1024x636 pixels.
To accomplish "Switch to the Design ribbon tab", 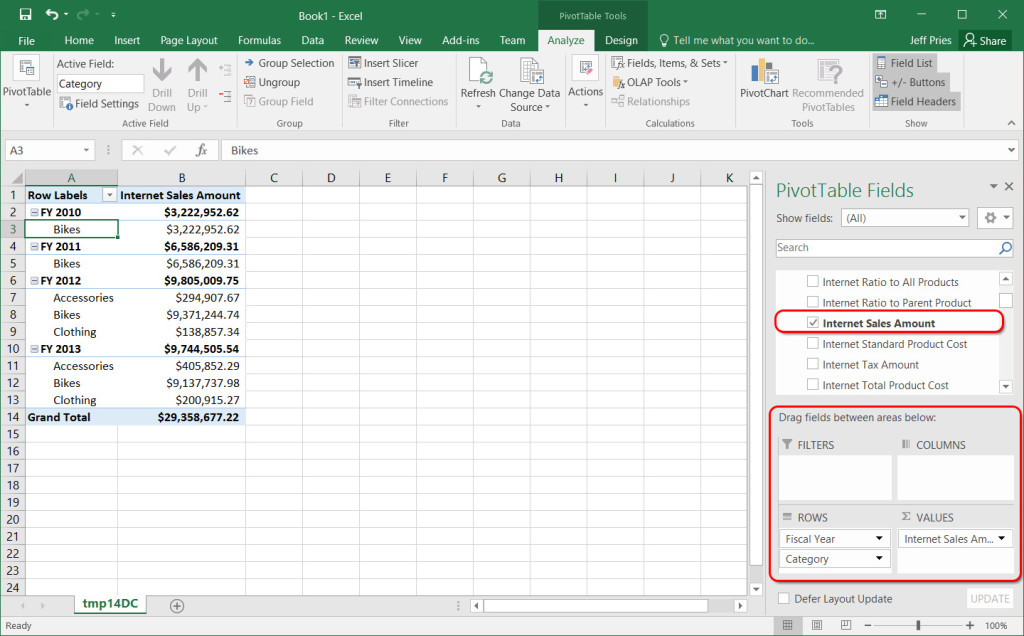I will click(620, 40).
